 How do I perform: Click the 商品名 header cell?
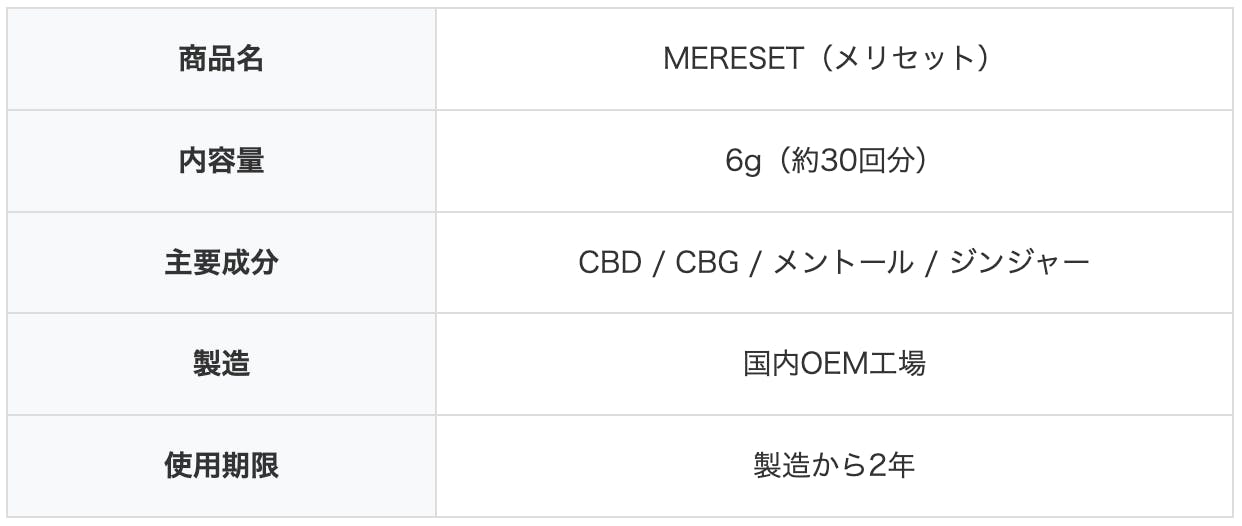(x=221, y=59)
